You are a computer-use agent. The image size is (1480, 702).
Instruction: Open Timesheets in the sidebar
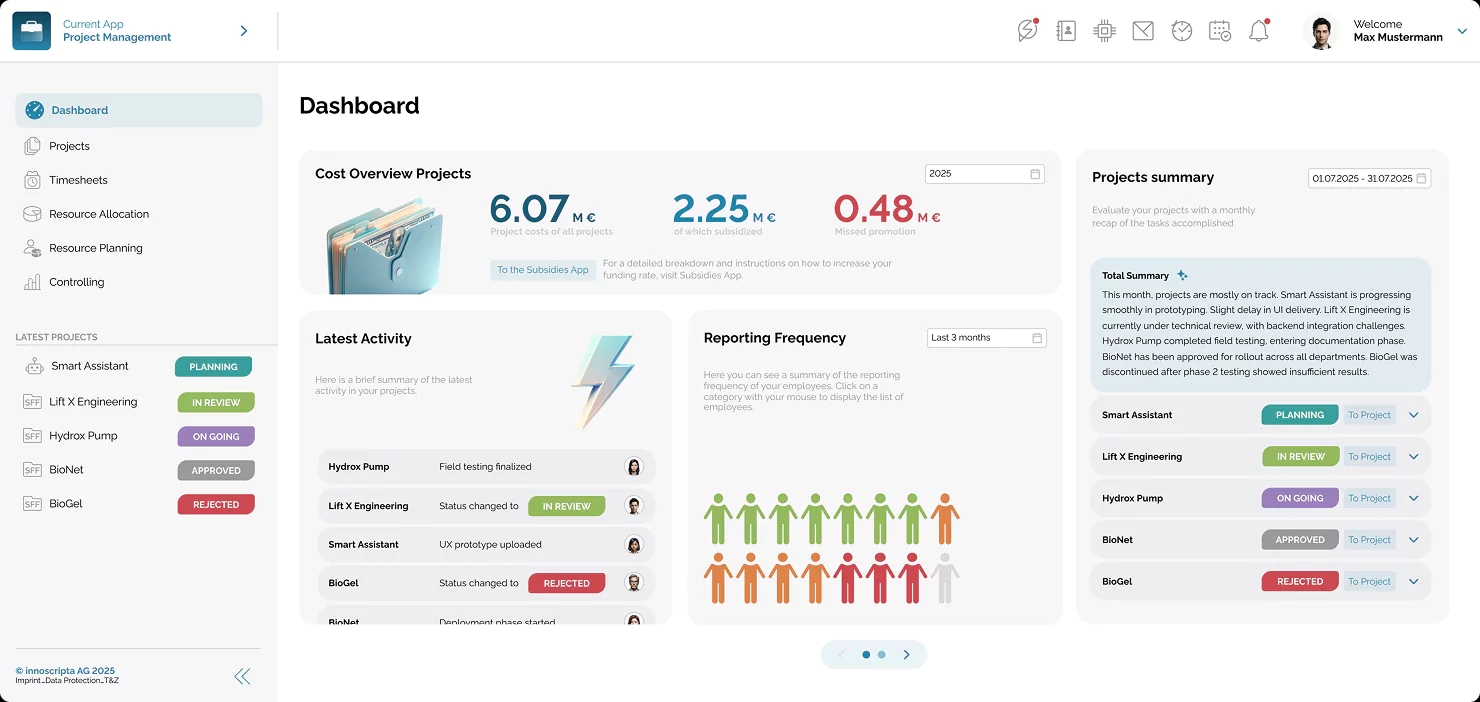pyautogui.click(x=78, y=180)
